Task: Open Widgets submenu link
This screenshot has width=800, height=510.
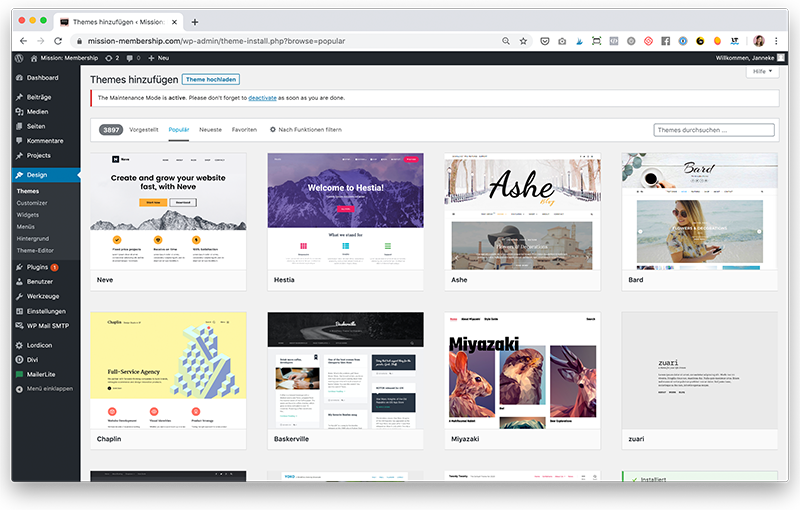Action: 28,215
